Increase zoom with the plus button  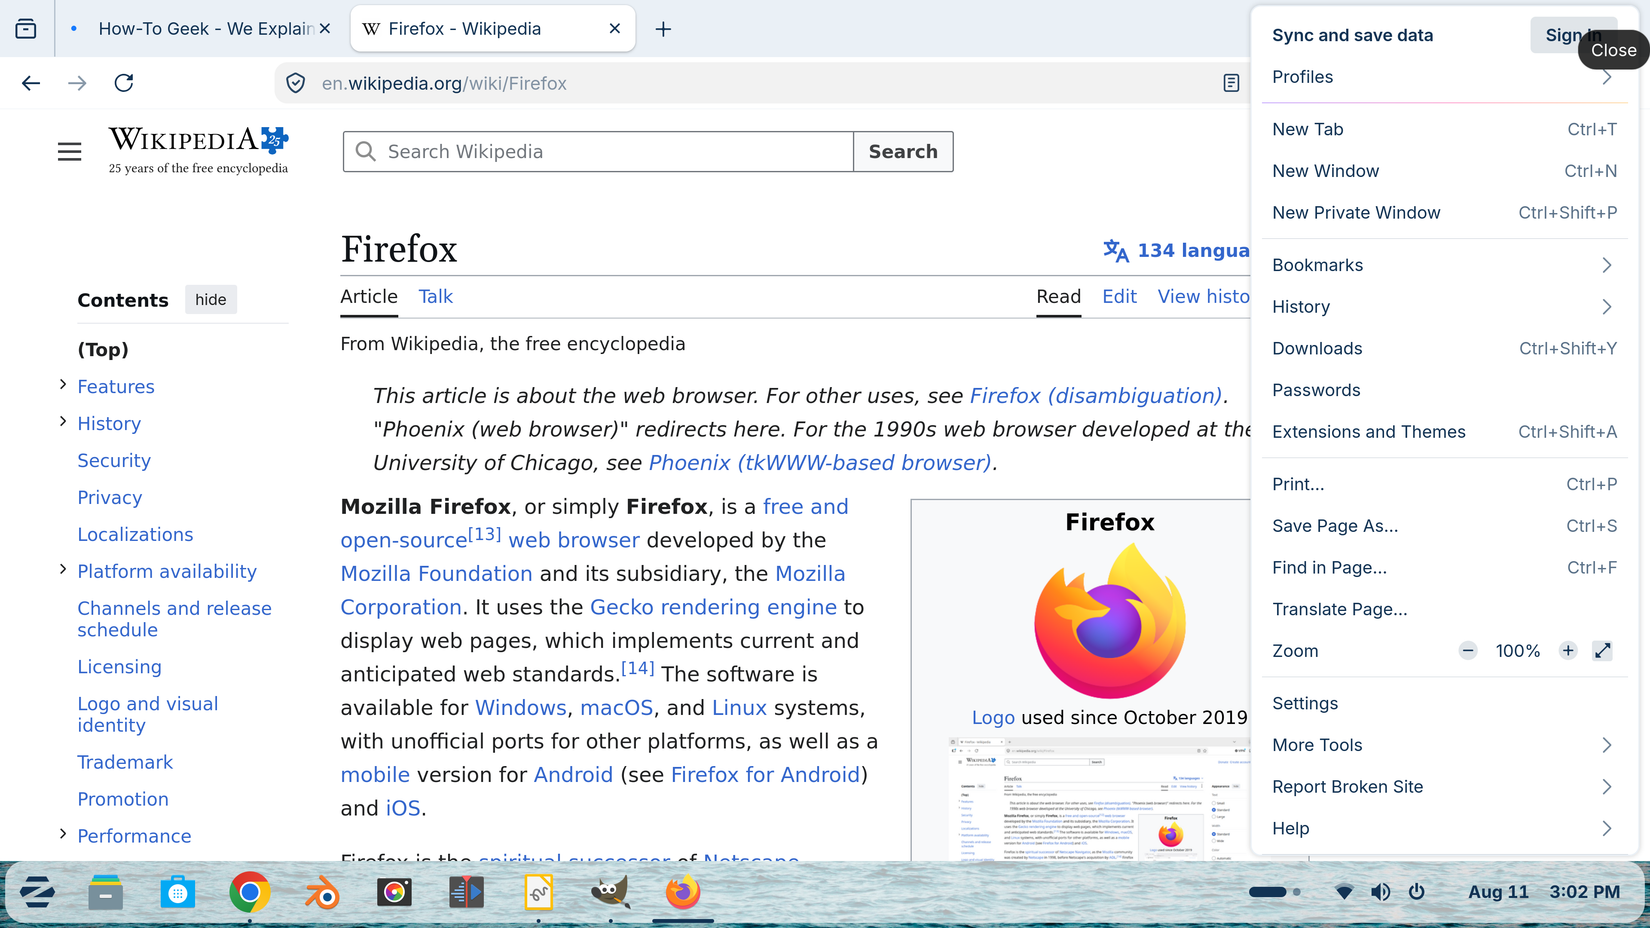[1568, 651]
